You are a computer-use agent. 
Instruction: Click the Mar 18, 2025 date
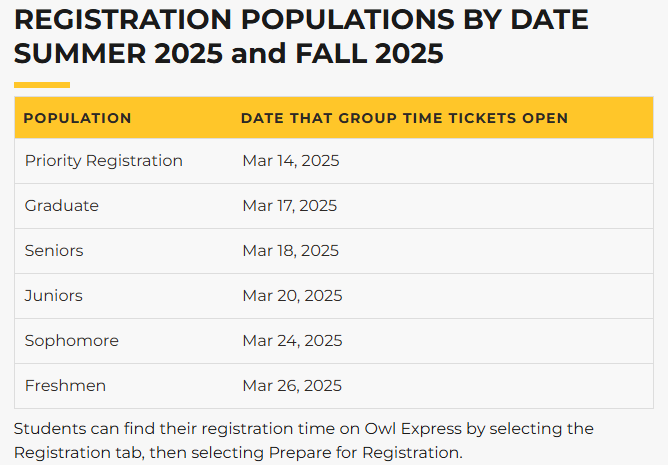coord(291,251)
